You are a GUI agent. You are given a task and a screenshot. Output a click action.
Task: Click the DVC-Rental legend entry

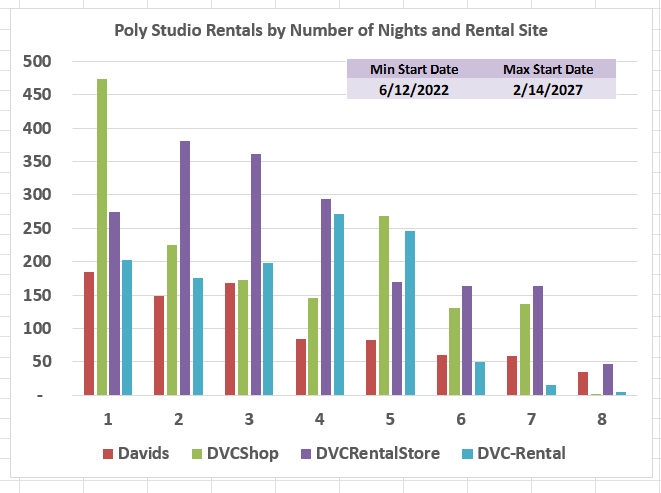(x=513, y=453)
